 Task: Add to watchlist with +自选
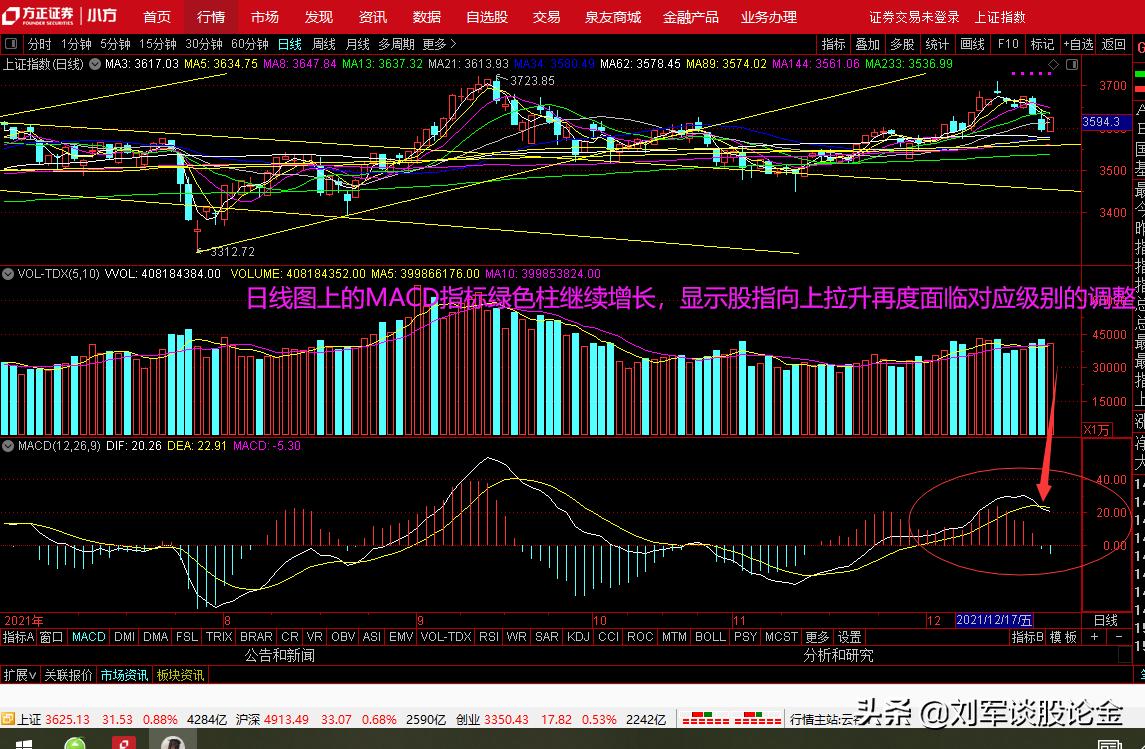[1079, 45]
